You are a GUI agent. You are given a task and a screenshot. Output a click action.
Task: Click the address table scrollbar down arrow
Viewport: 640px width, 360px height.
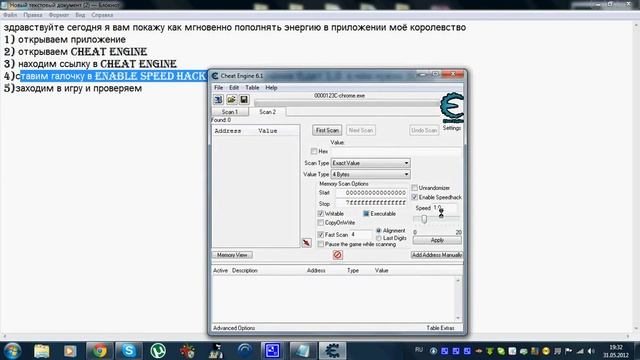pos(458,318)
